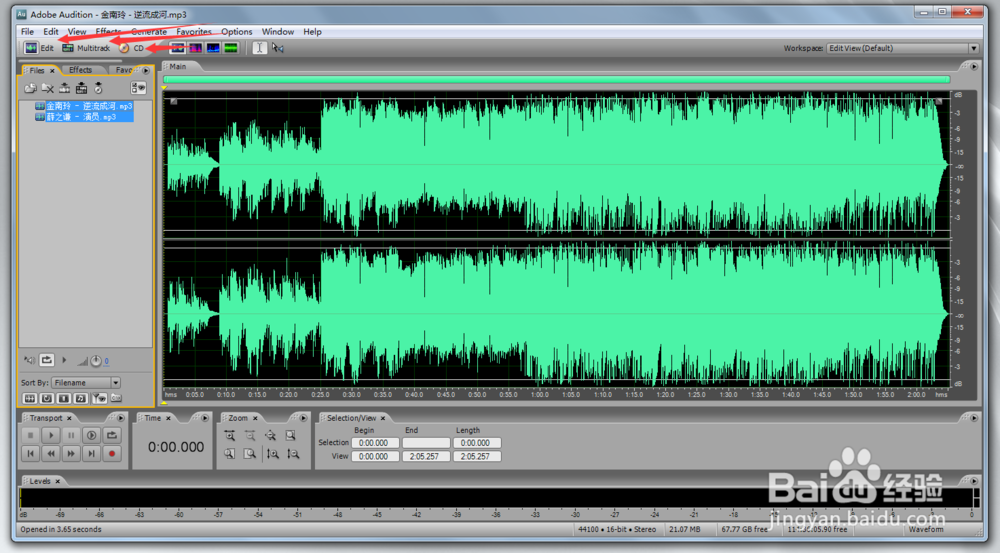This screenshot has height=553, width=1000.
Task: Select the Waveform display icon in toolbar
Action: point(178,48)
